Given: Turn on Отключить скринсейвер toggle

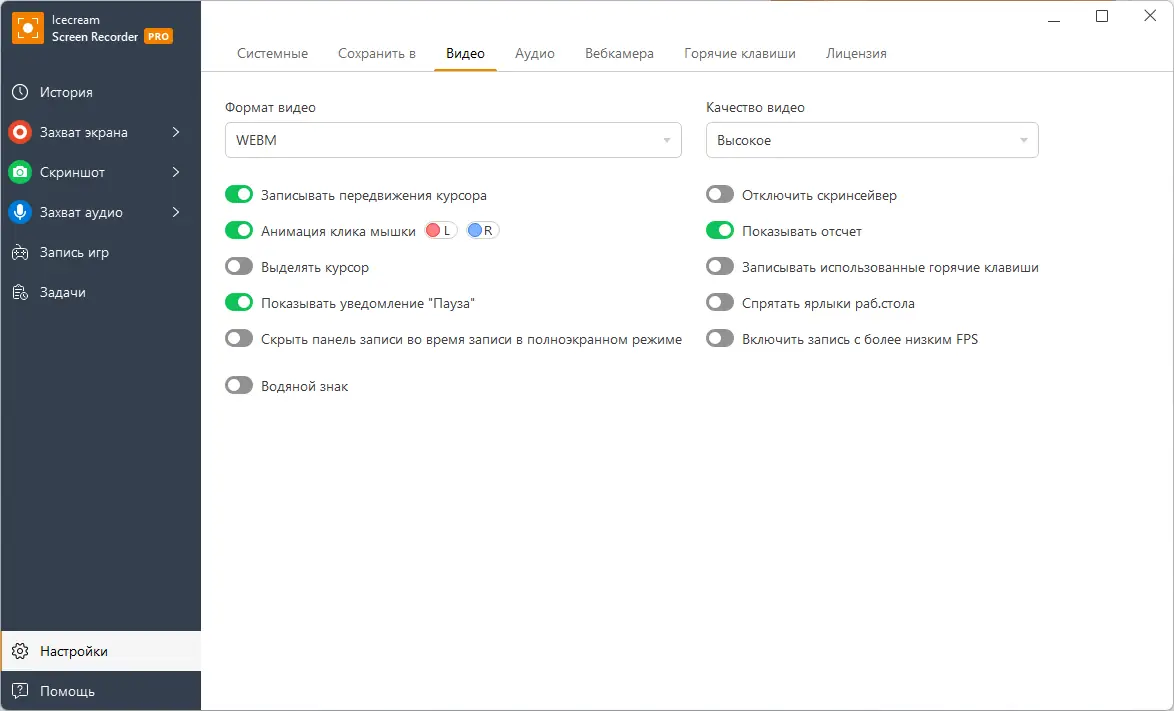Looking at the screenshot, I should pos(720,195).
